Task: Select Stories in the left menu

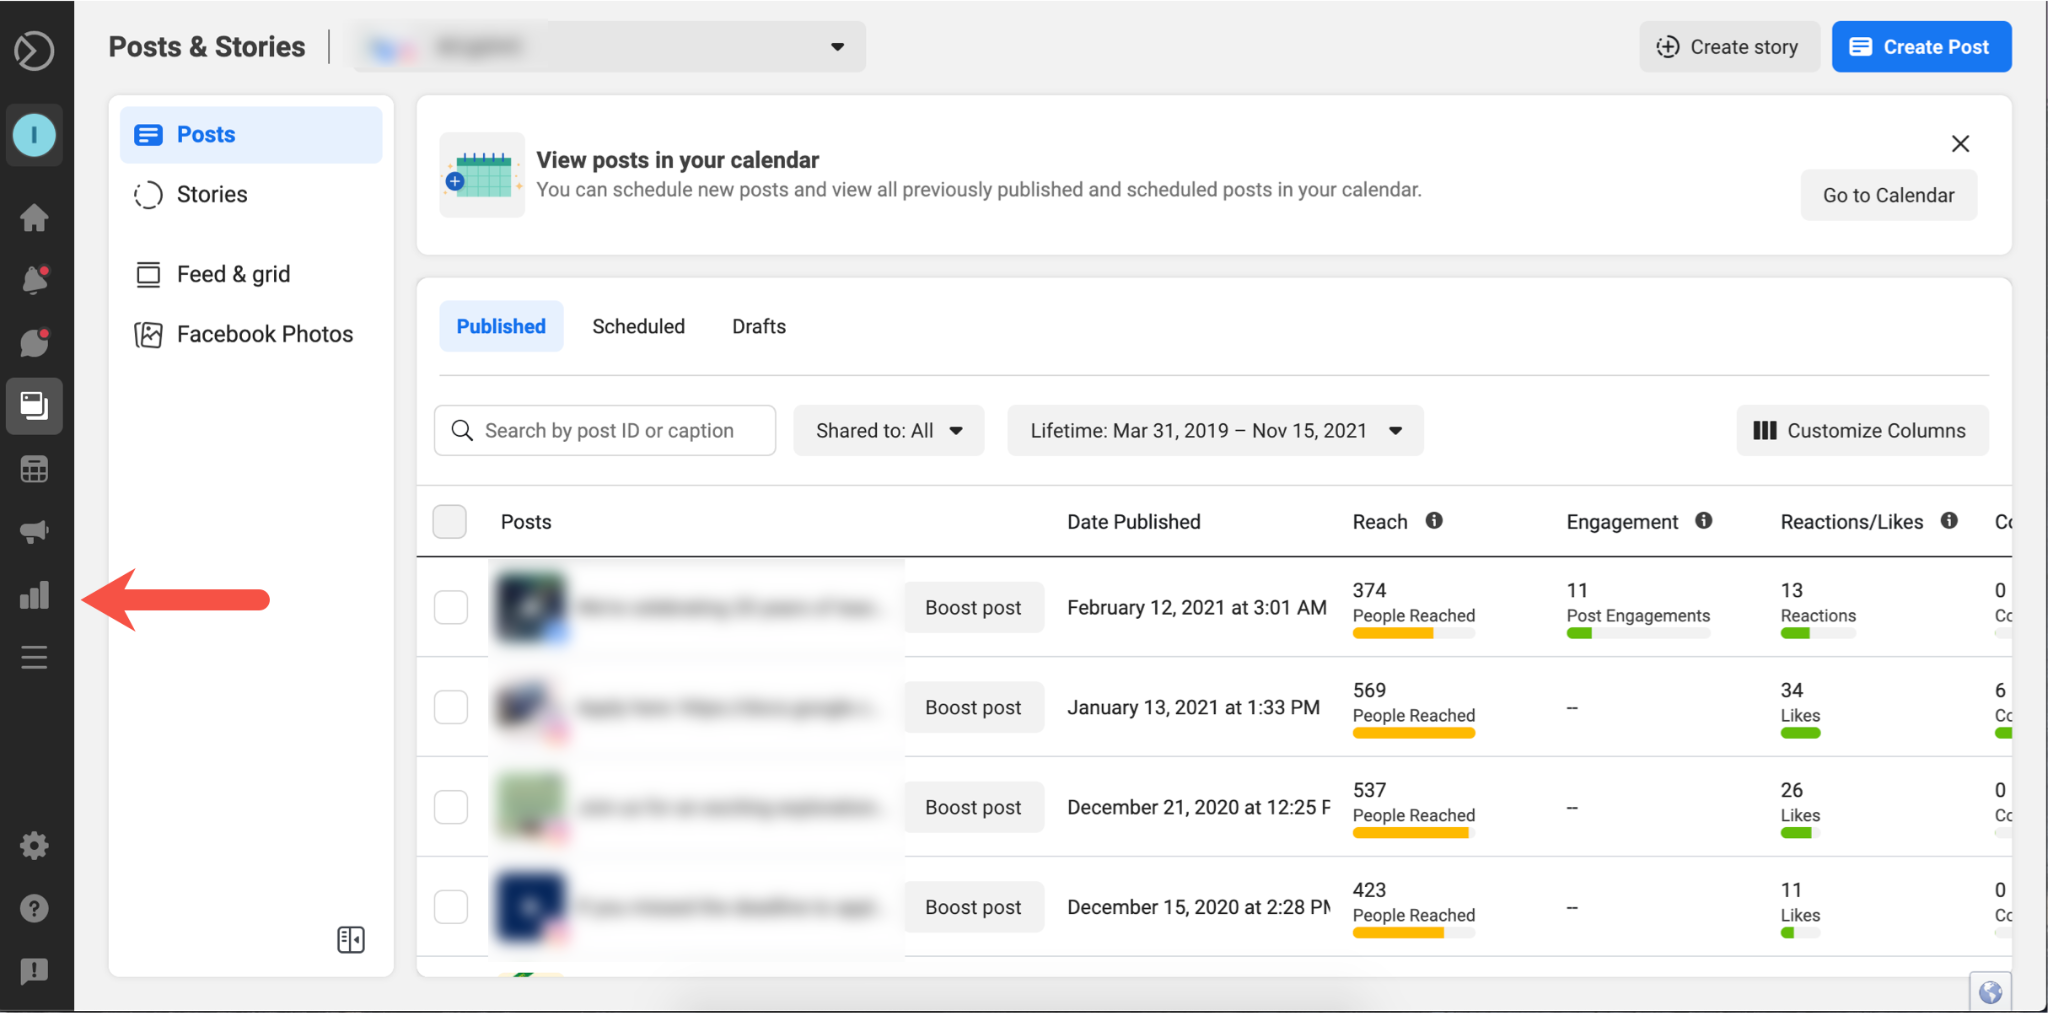Action: (251, 194)
